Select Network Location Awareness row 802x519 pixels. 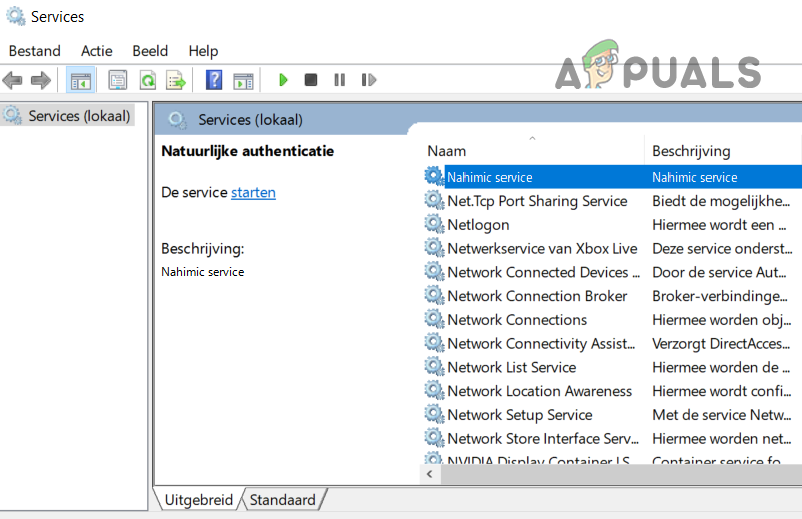coord(612,391)
